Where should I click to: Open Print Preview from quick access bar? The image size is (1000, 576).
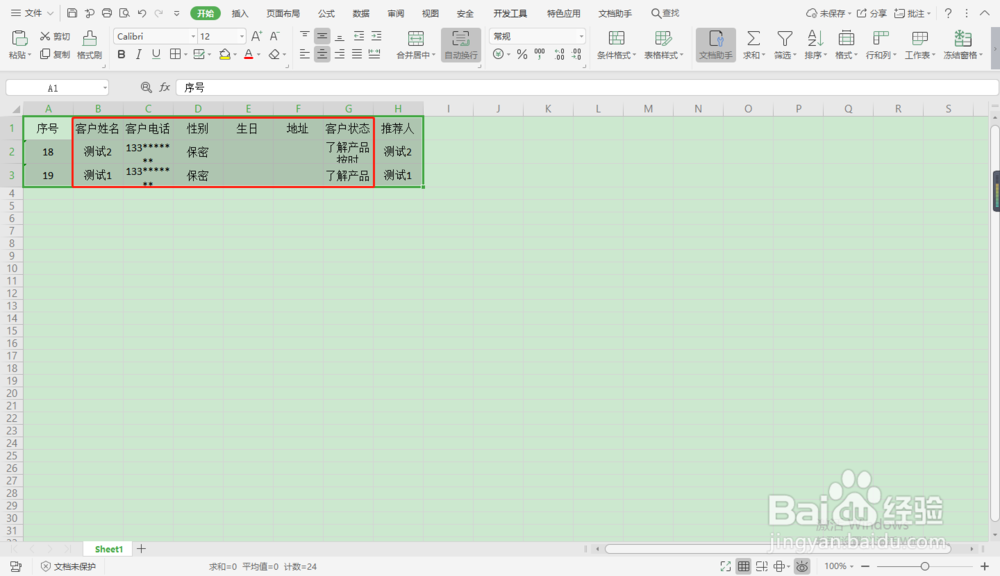[x=124, y=13]
